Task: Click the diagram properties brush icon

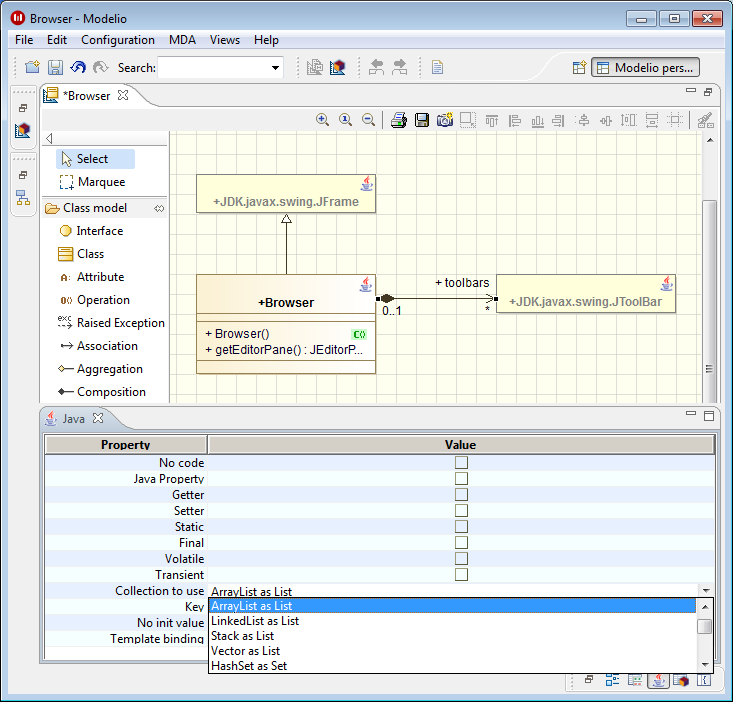Action: [x=705, y=120]
